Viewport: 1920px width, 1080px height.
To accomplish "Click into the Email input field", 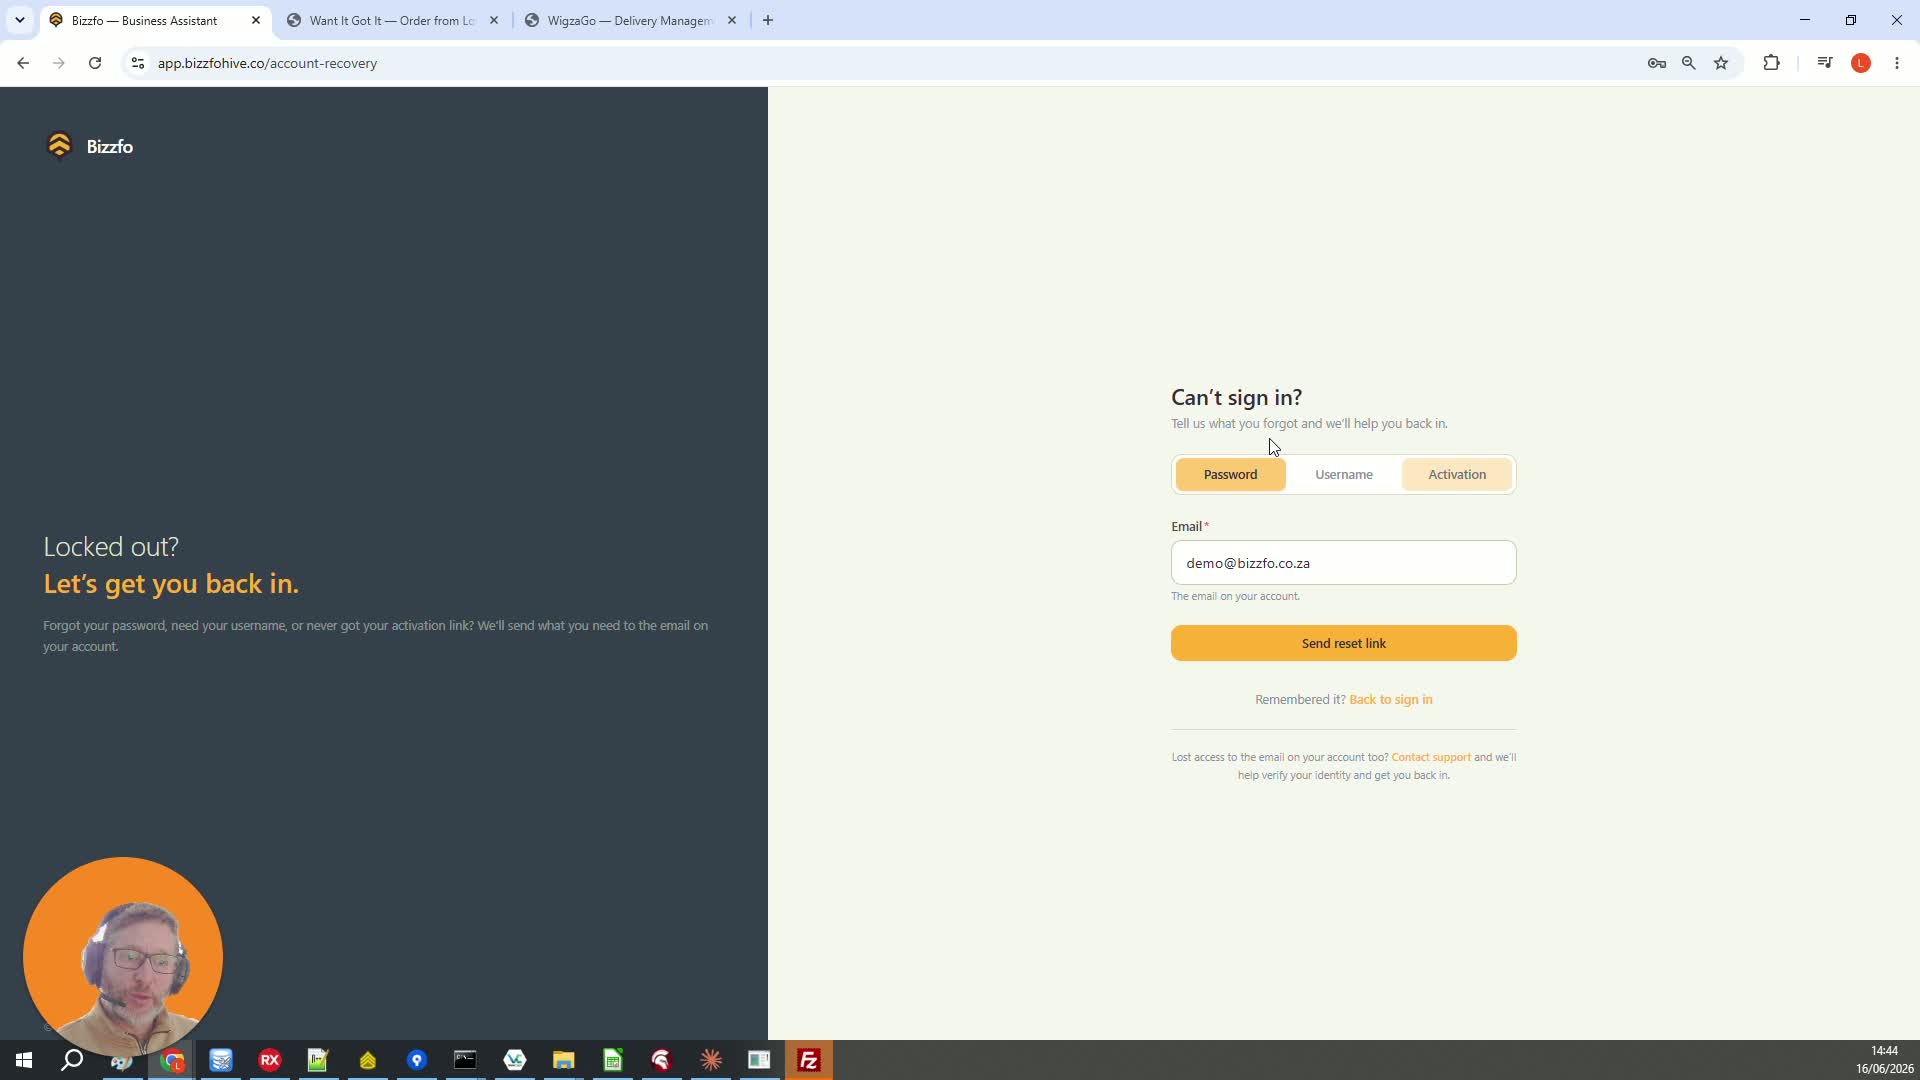I will (x=1344, y=563).
